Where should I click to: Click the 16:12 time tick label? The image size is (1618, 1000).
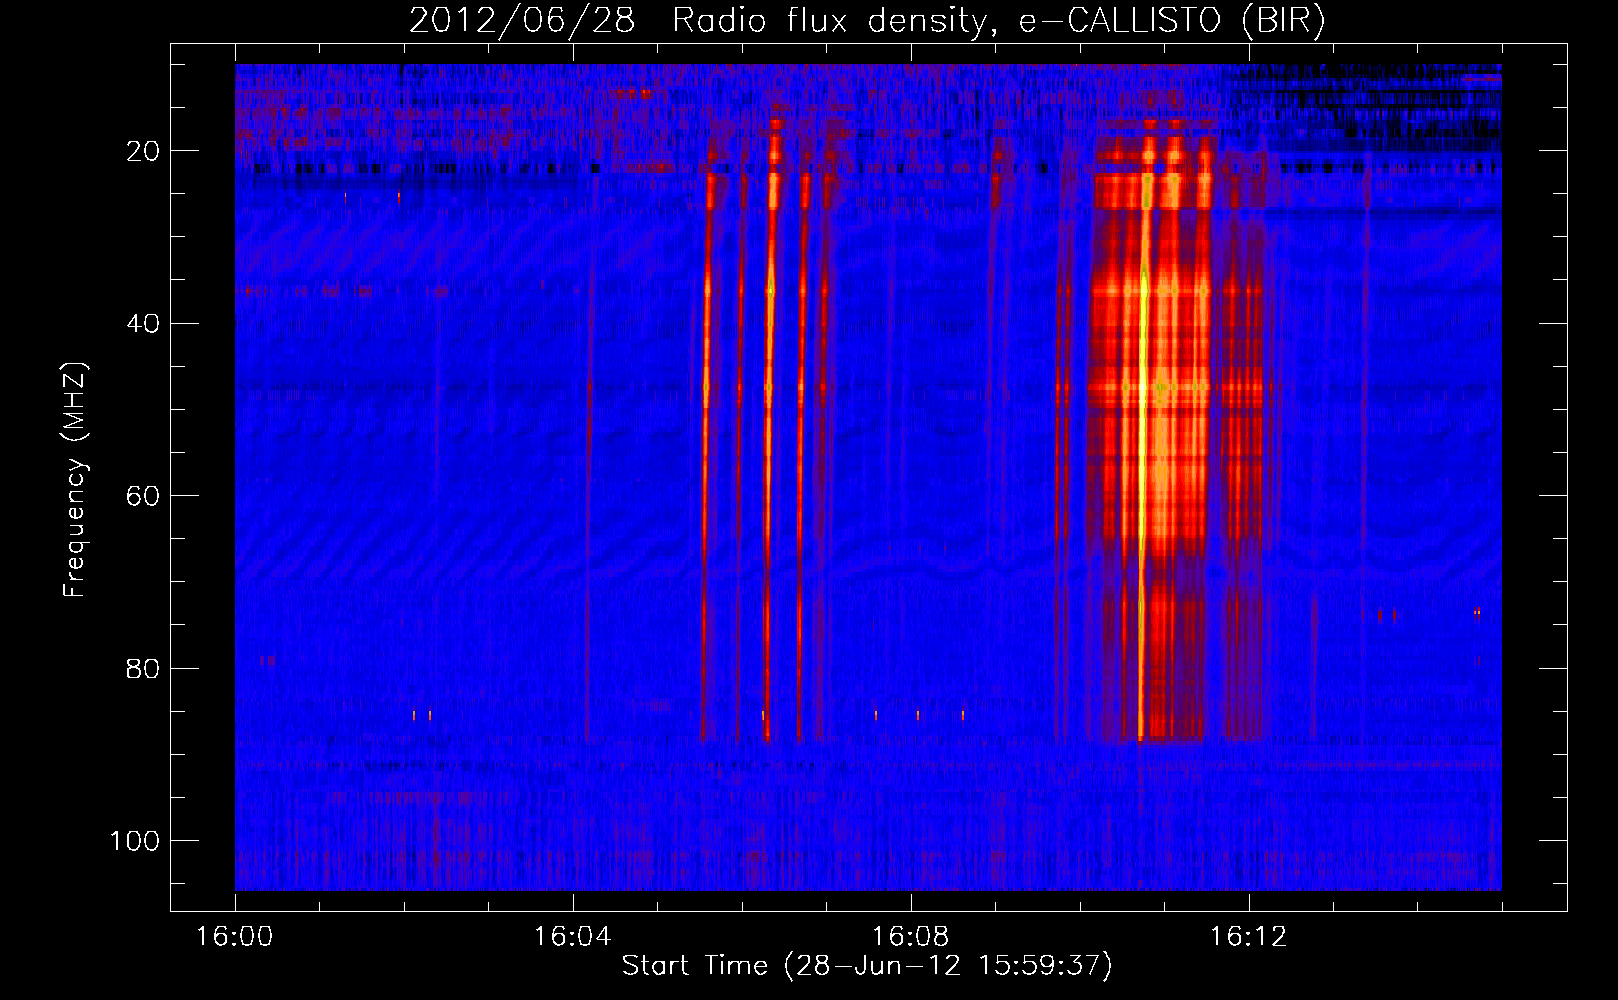pos(1249,937)
